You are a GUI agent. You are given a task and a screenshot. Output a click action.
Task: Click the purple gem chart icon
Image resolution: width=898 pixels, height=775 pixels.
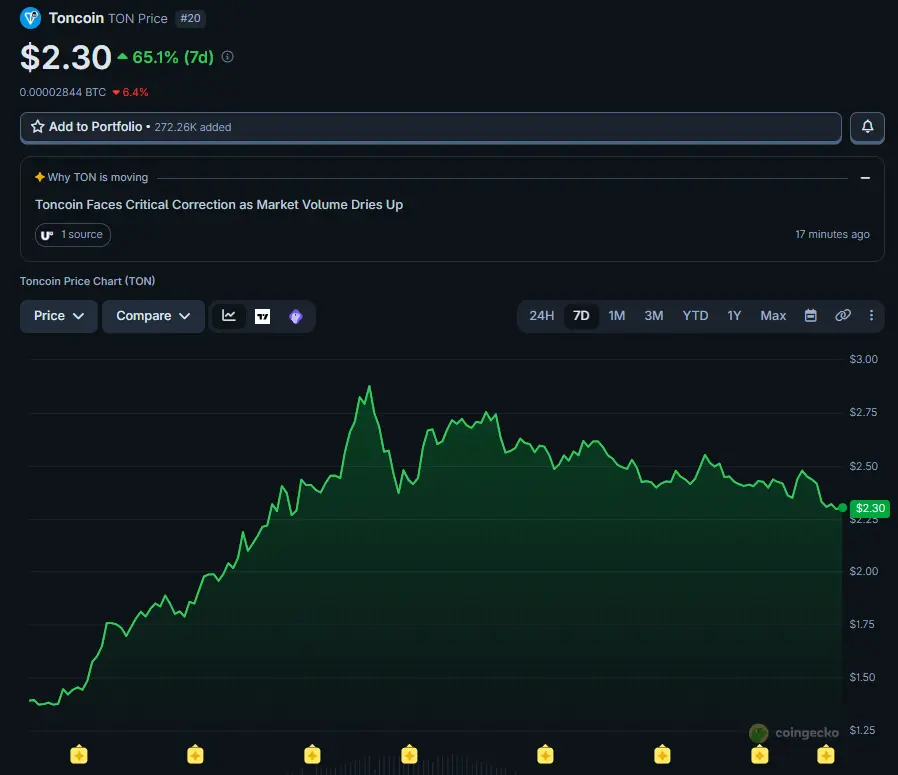296,316
